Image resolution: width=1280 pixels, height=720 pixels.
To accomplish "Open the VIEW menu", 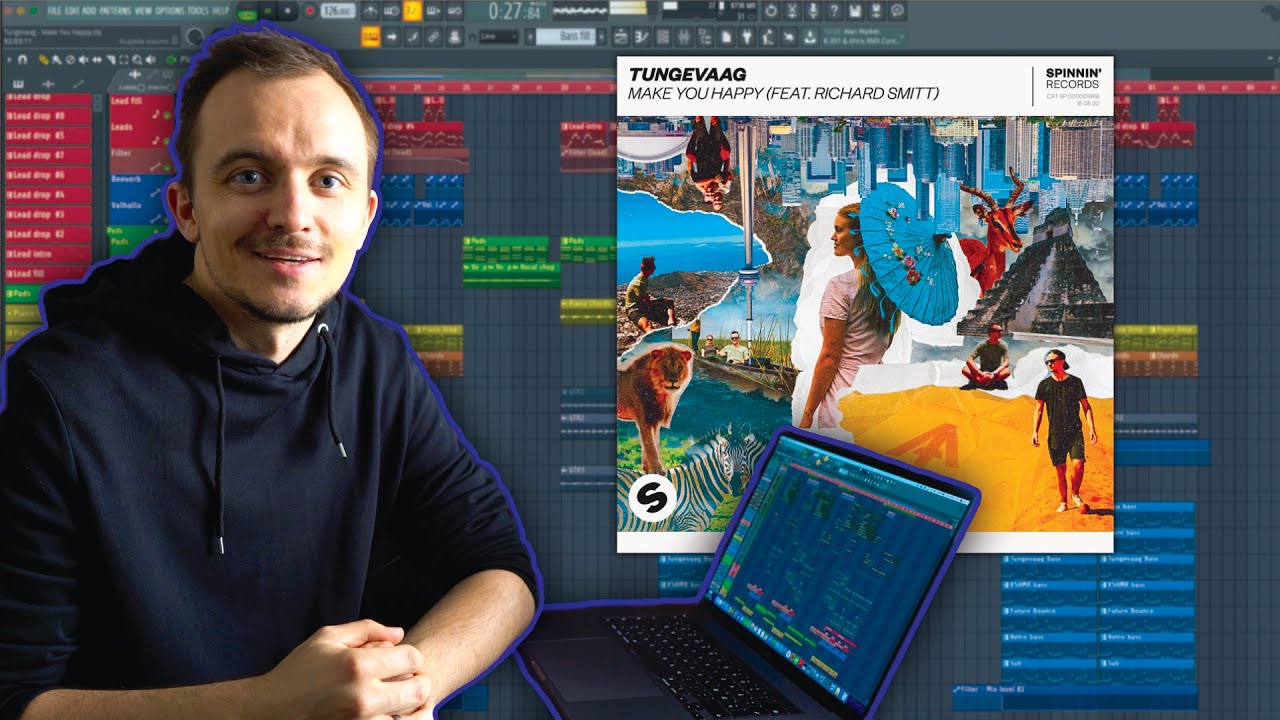I will point(143,10).
